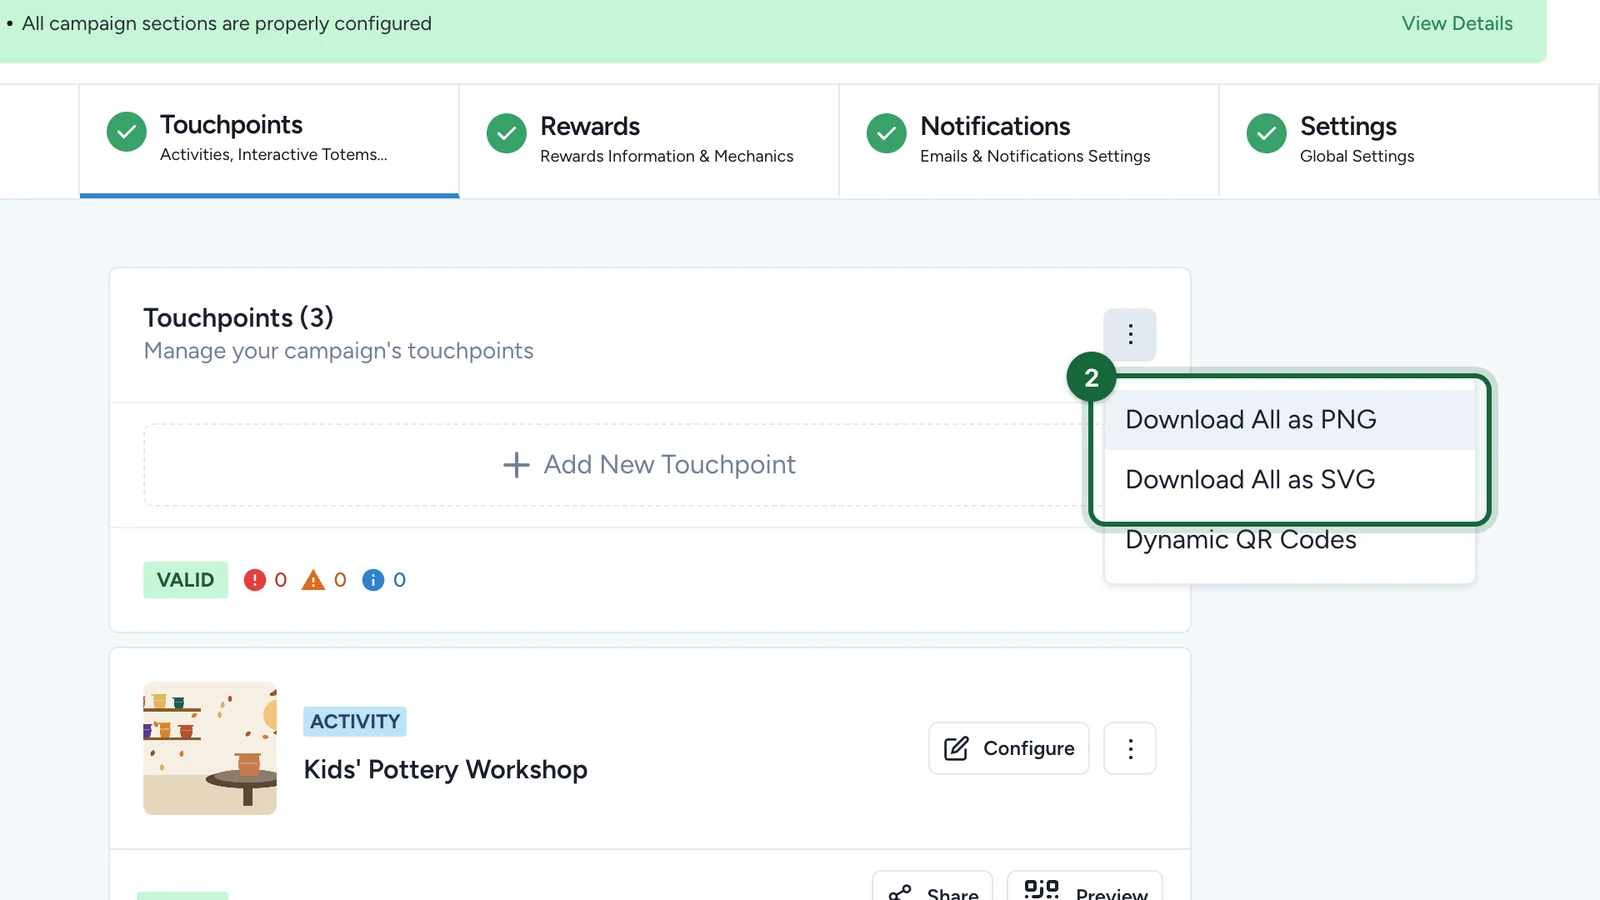This screenshot has width=1600, height=900.
Task: Click the red error count icon
Action: point(255,580)
